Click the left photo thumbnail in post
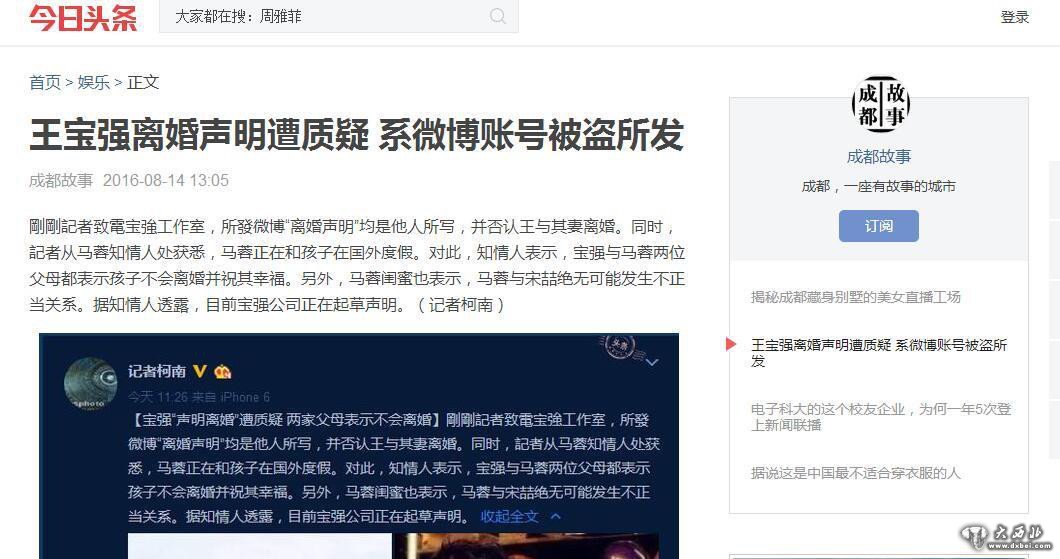This screenshot has height=559, width=1060. [260, 546]
